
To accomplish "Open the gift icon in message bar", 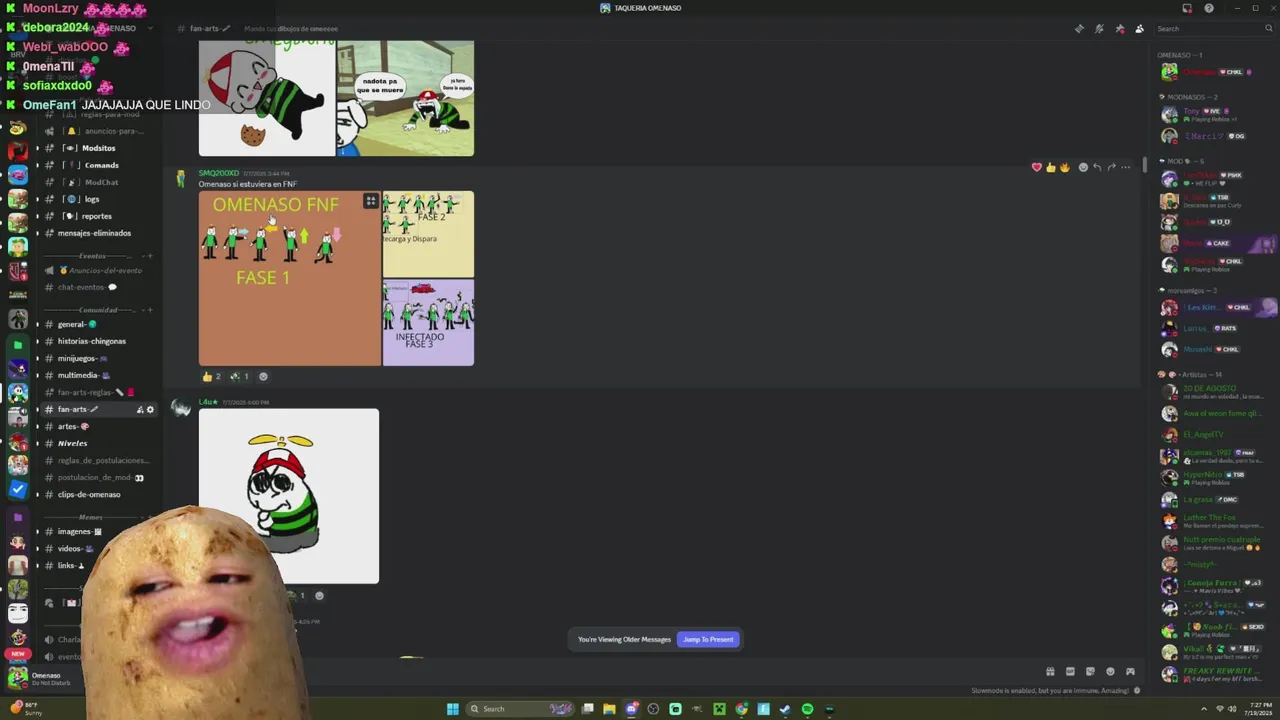I will pyautogui.click(x=1050, y=672).
